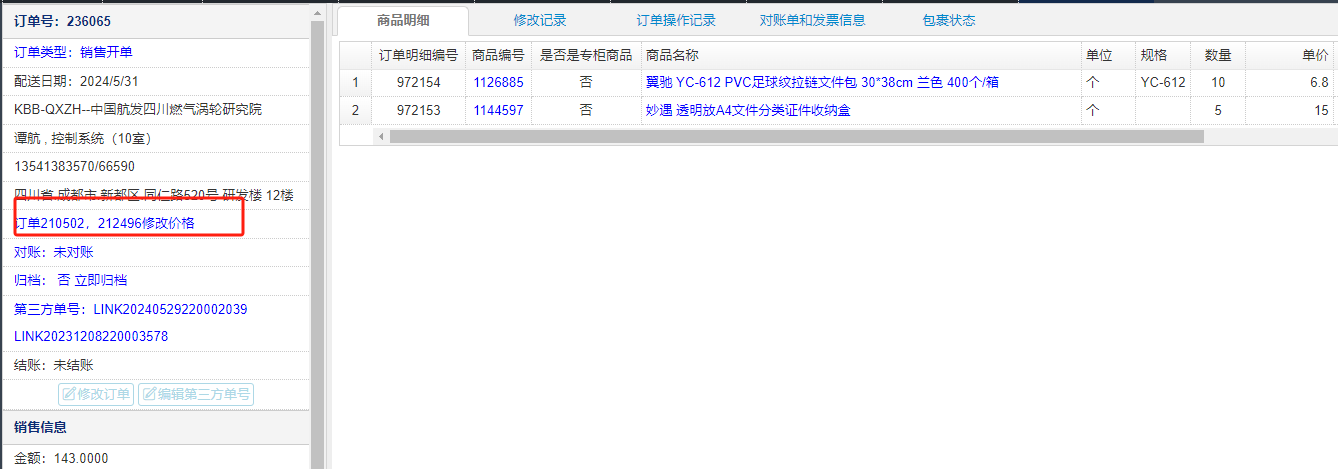
Task: Click quantity cell 5 in row 2
Action: coord(1217,111)
